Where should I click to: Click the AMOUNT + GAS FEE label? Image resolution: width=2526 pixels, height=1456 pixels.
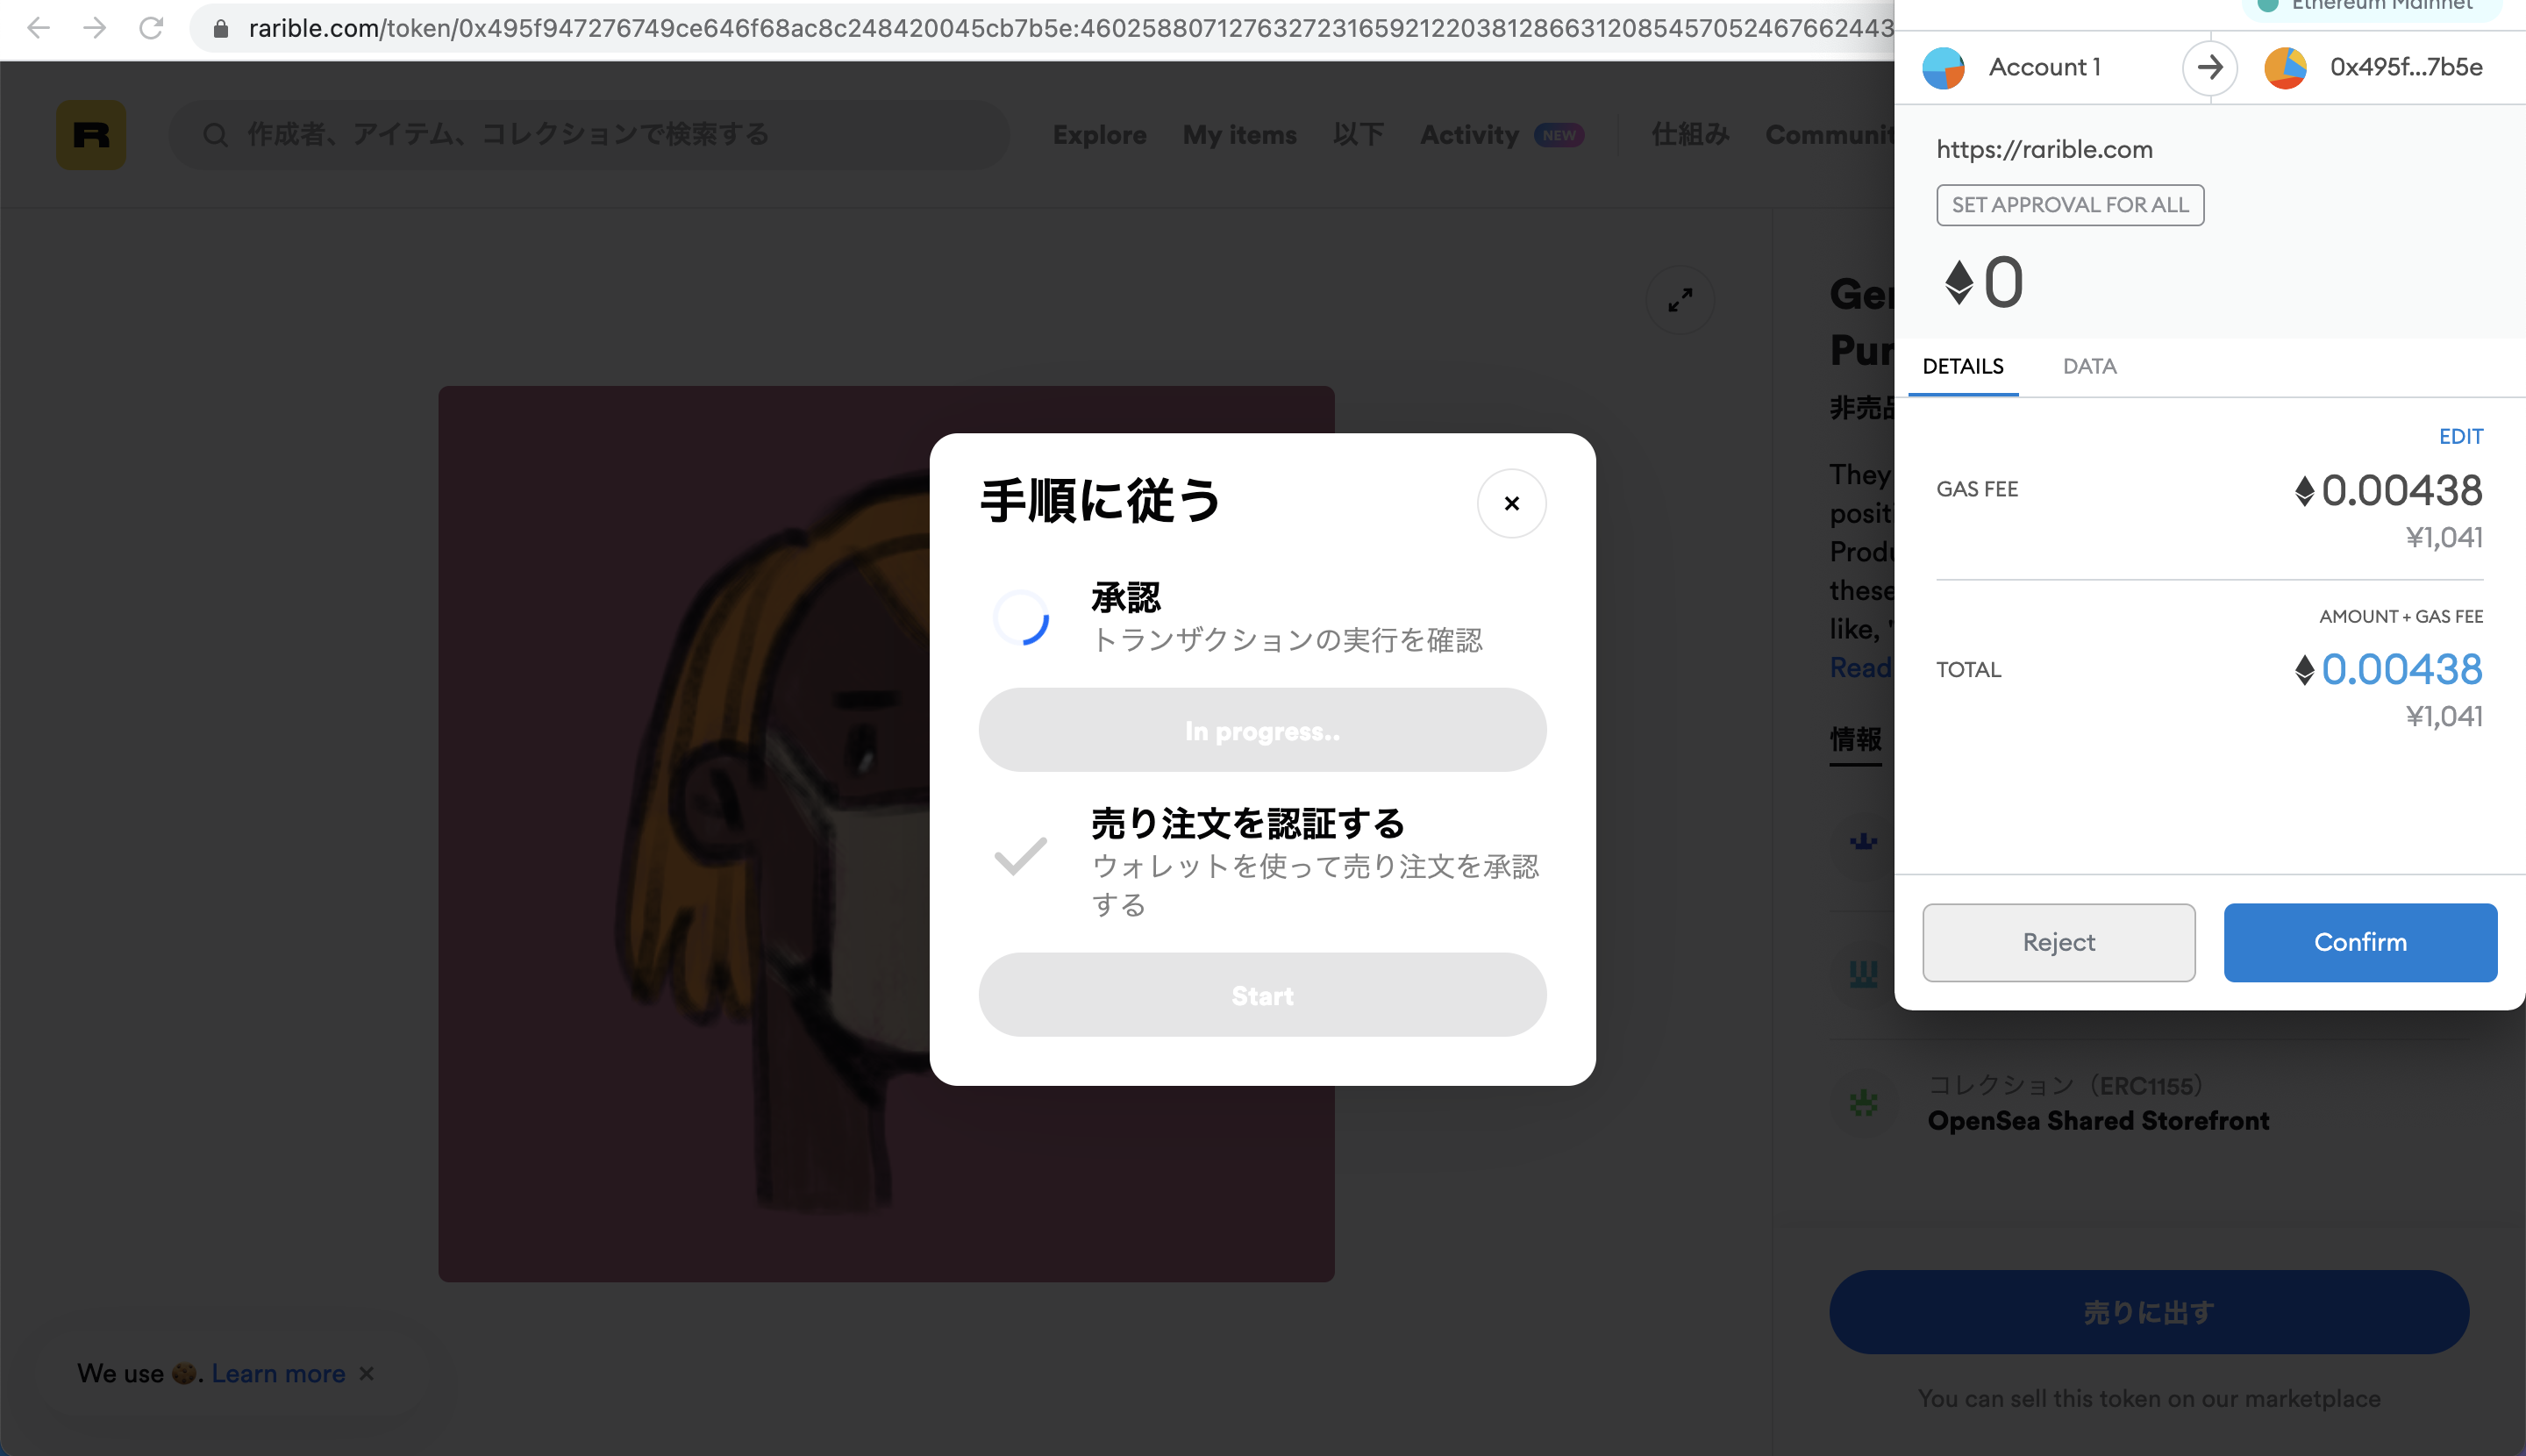2401,616
